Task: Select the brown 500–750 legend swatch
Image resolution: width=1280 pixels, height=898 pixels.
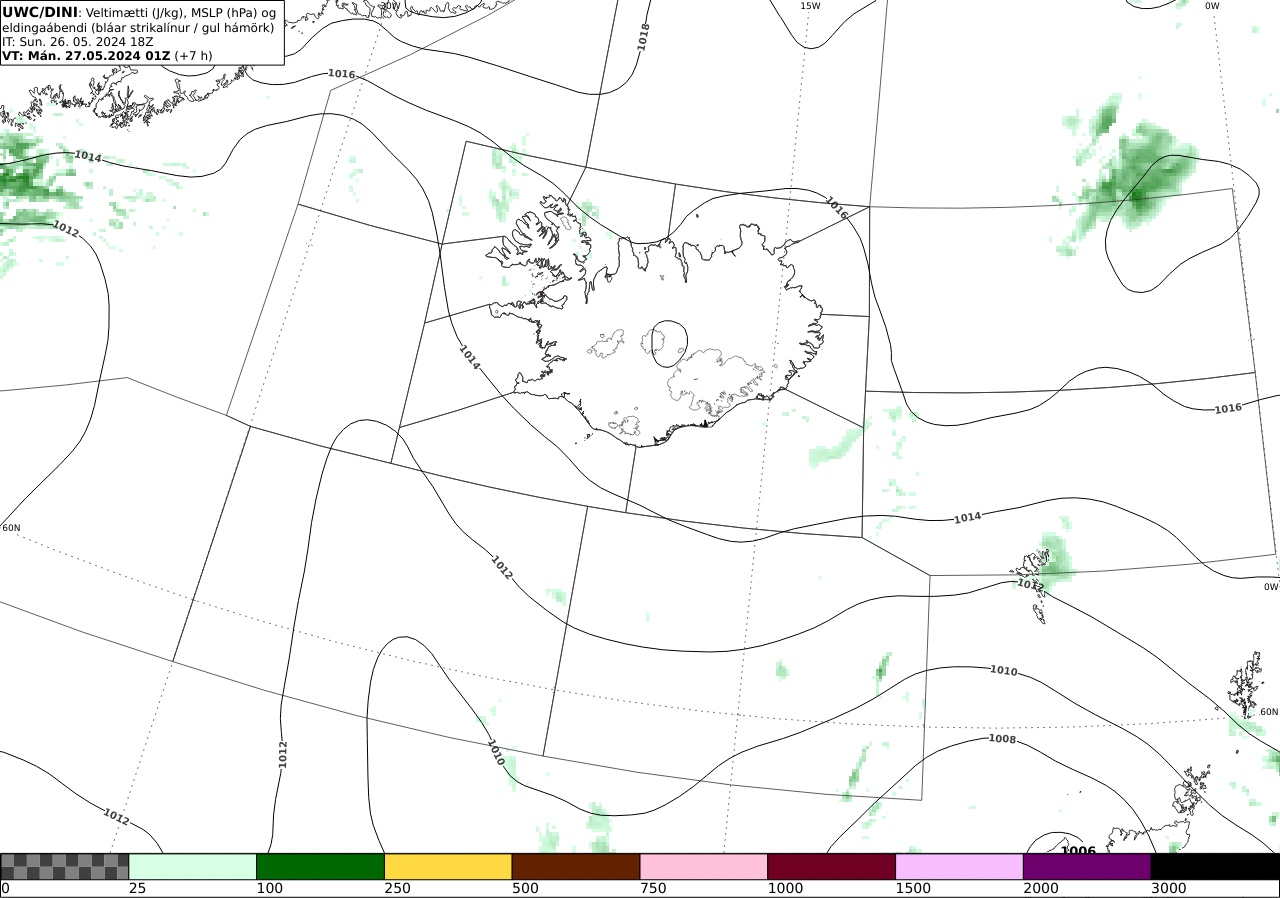Action: pos(576,866)
